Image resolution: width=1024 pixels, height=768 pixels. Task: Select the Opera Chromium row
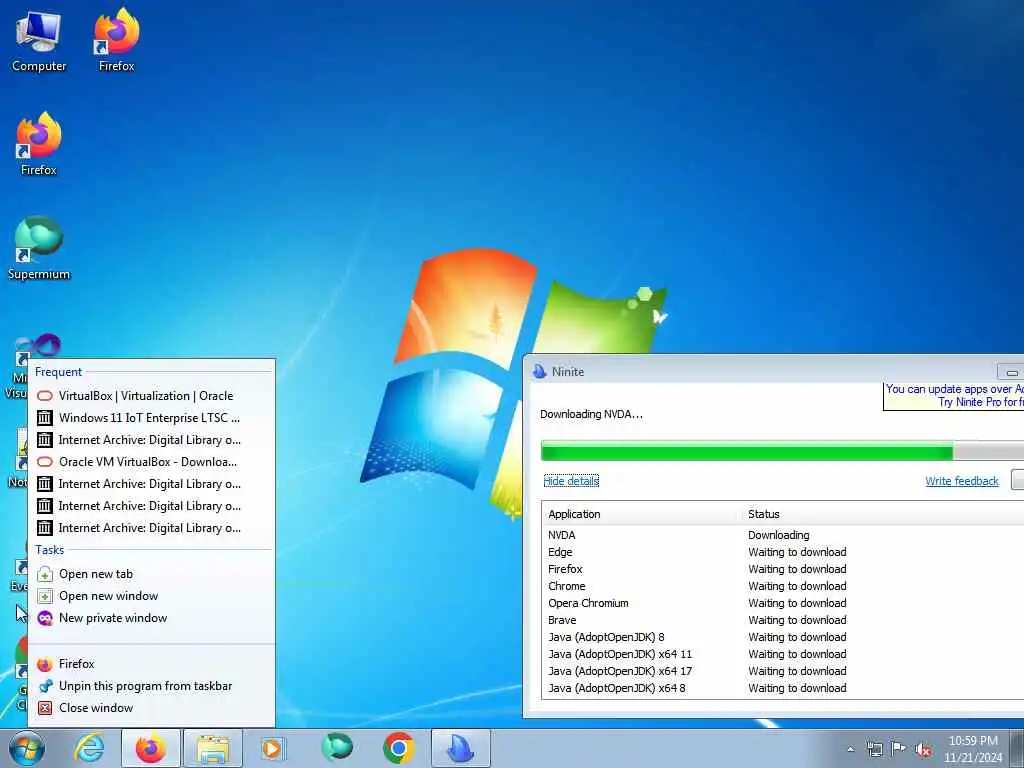click(782, 603)
